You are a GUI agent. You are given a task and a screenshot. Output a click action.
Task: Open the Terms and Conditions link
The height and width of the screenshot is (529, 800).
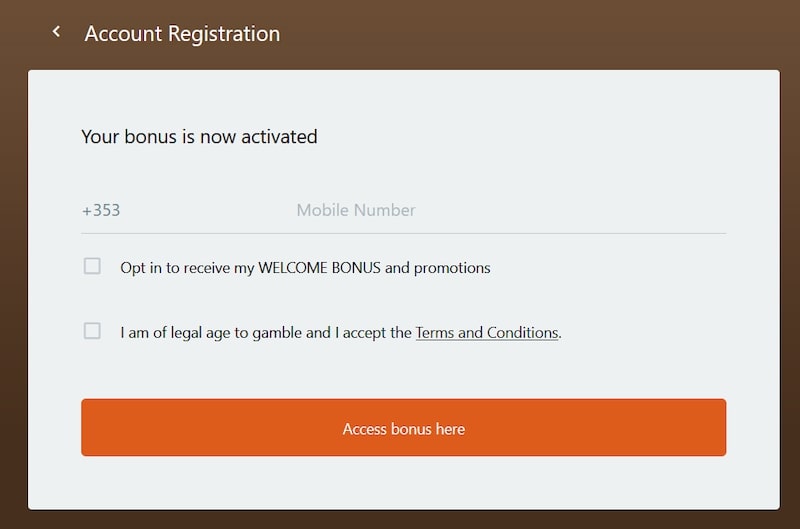[x=486, y=333]
